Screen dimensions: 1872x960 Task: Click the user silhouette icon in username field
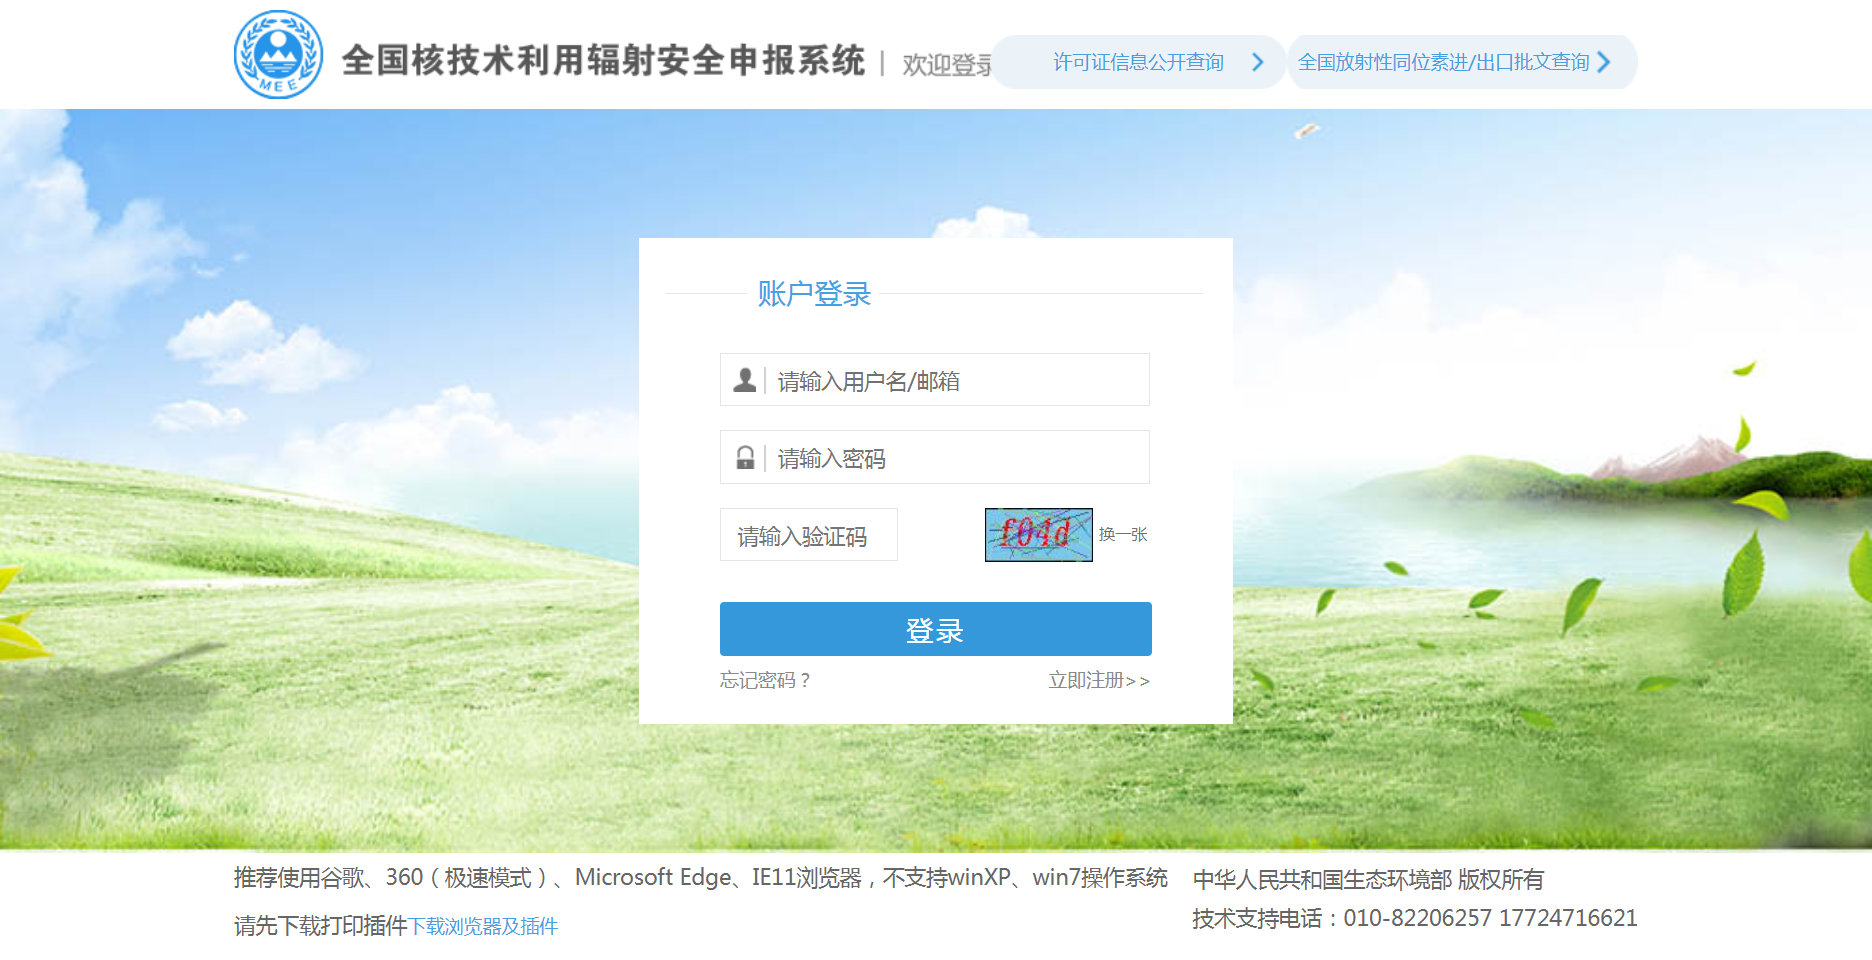pyautogui.click(x=744, y=379)
